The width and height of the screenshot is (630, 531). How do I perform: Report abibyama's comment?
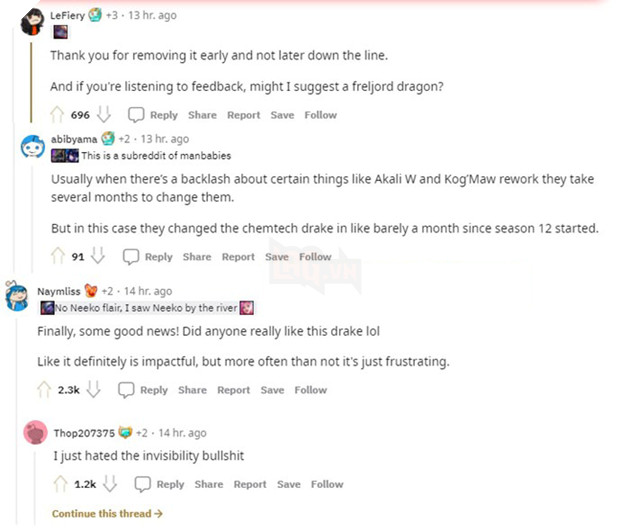tap(238, 256)
